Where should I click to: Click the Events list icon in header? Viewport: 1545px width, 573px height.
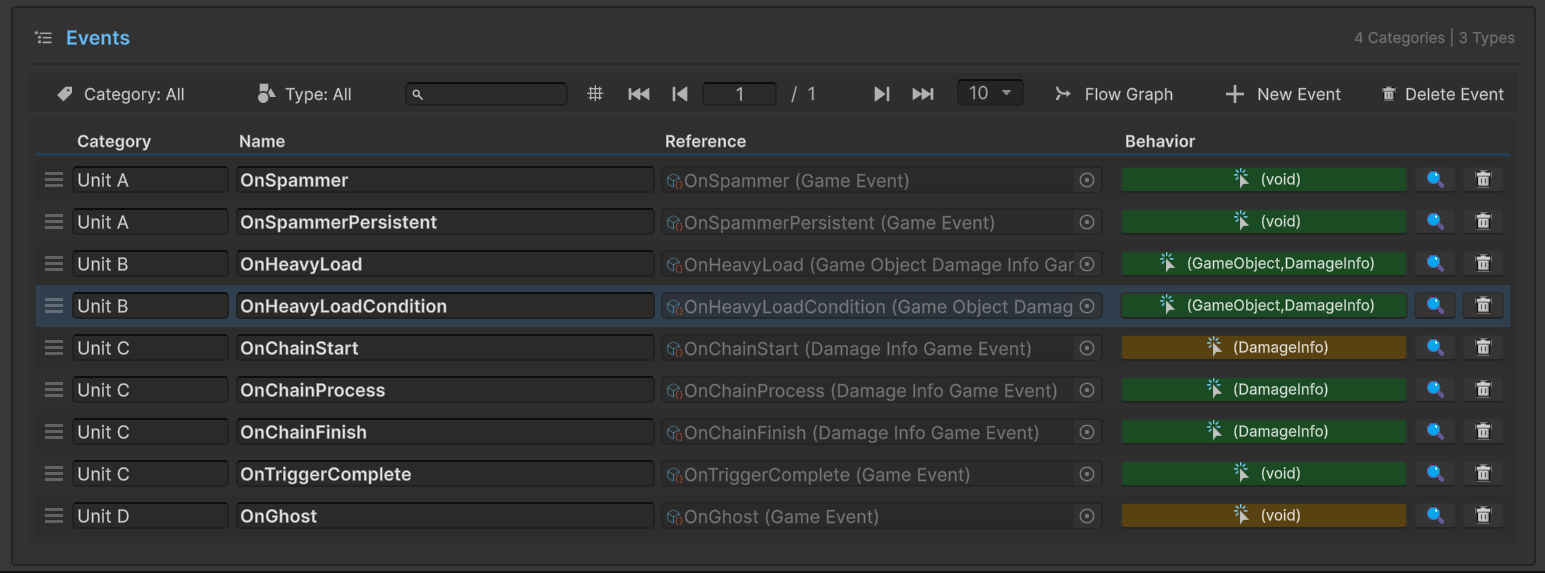tap(43, 38)
